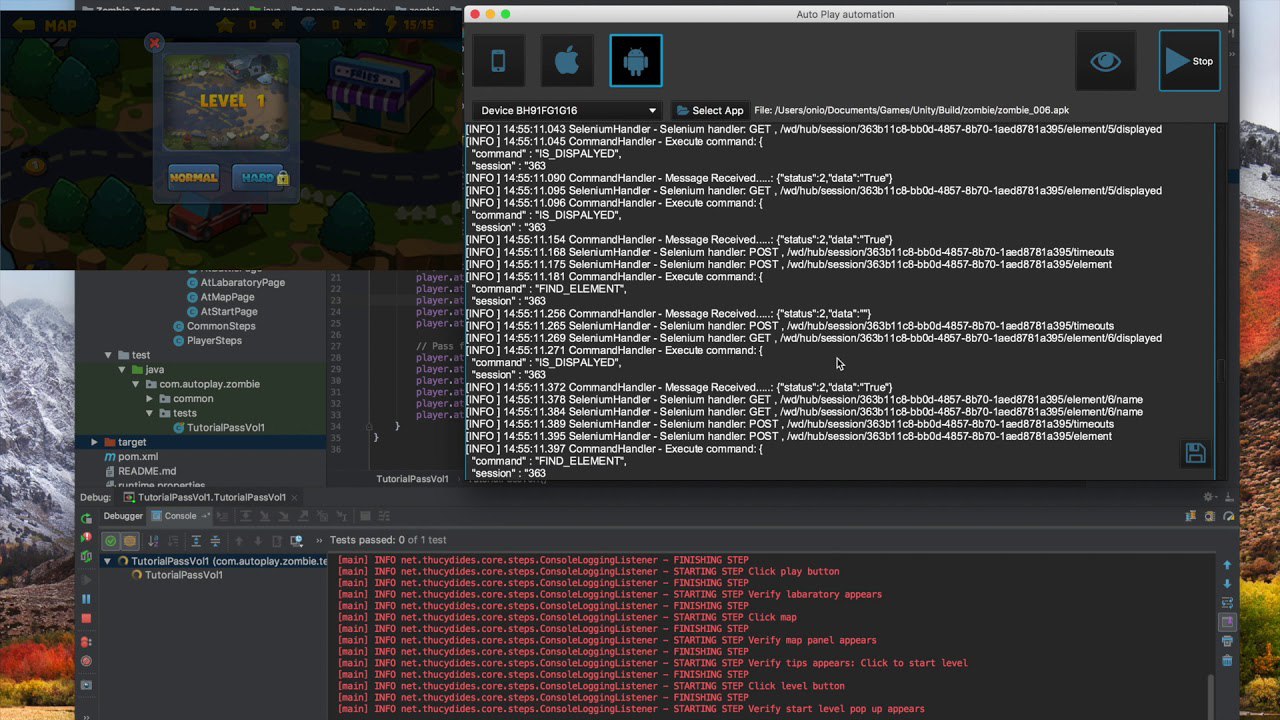Expand the common package
Image resolution: width=1280 pixels, height=720 pixels.
(150, 398)
